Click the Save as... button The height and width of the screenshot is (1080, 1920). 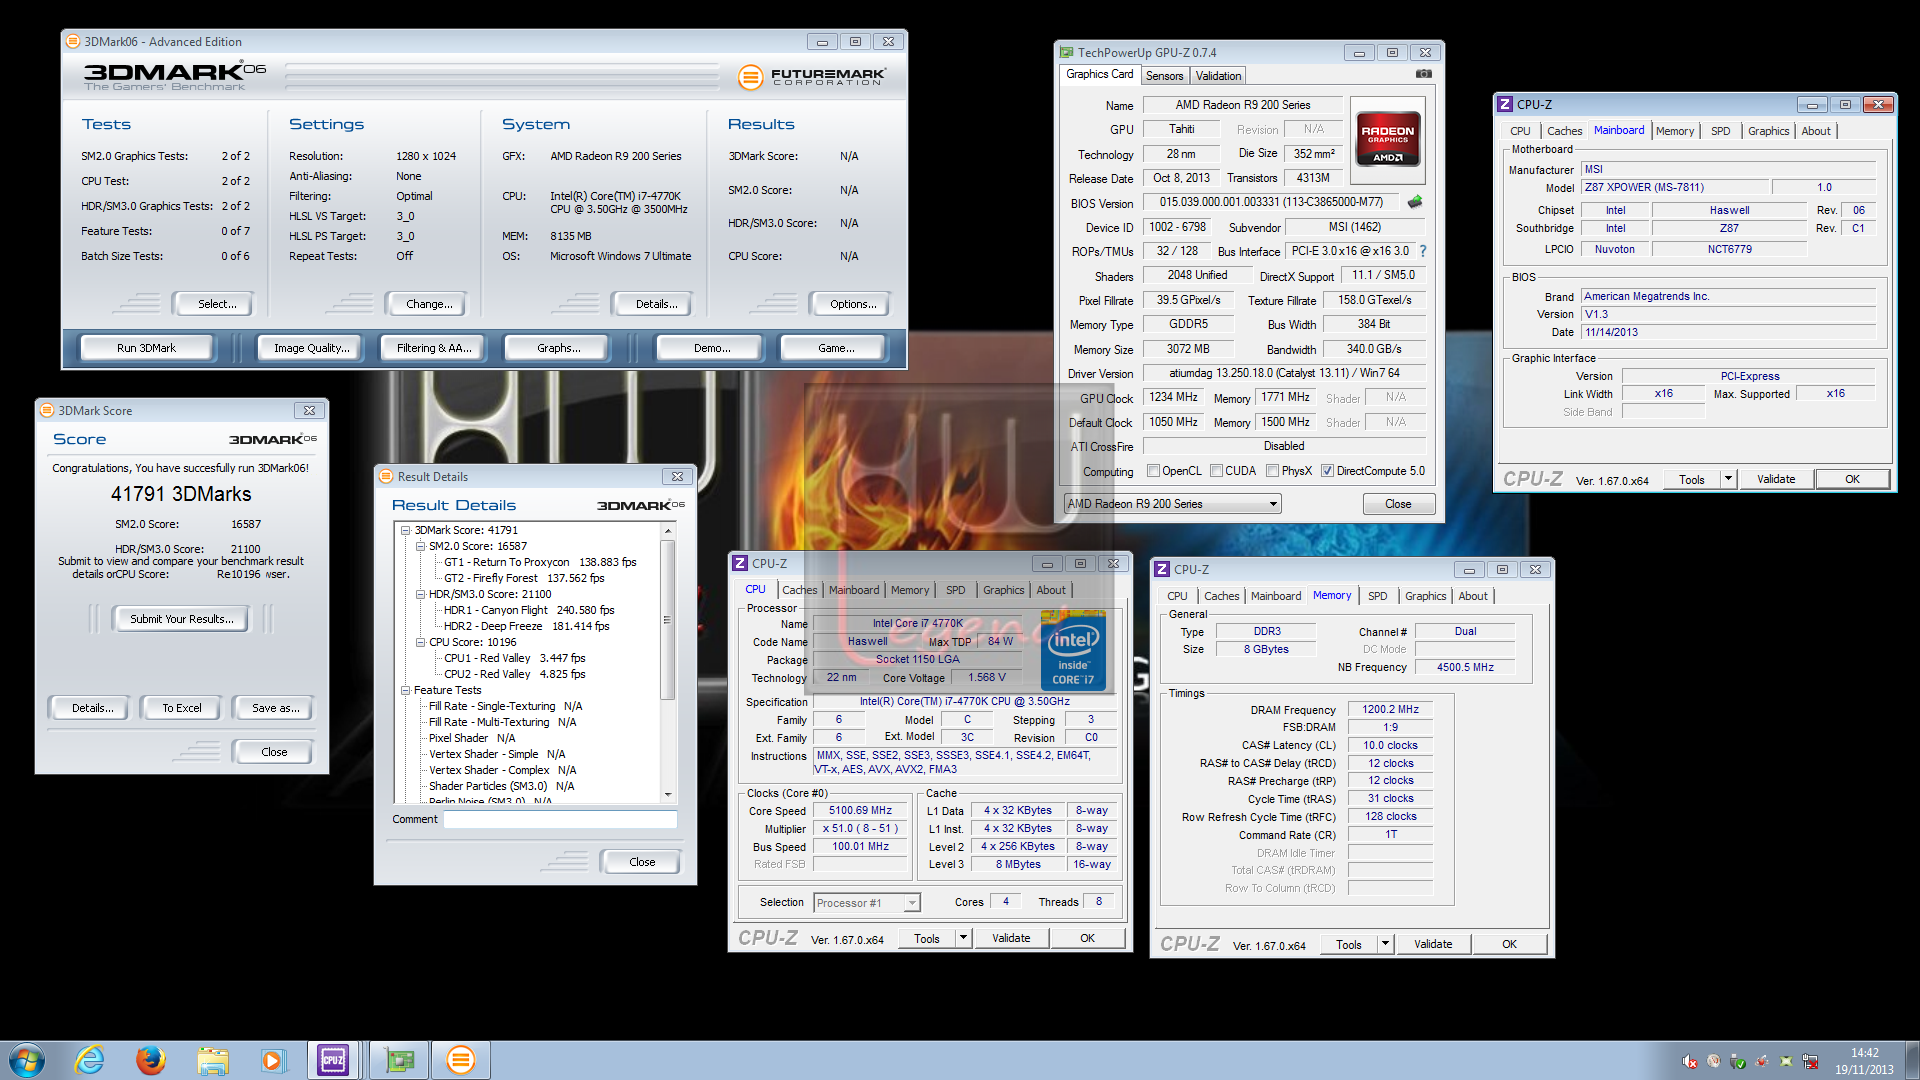[x=275, y=708]
